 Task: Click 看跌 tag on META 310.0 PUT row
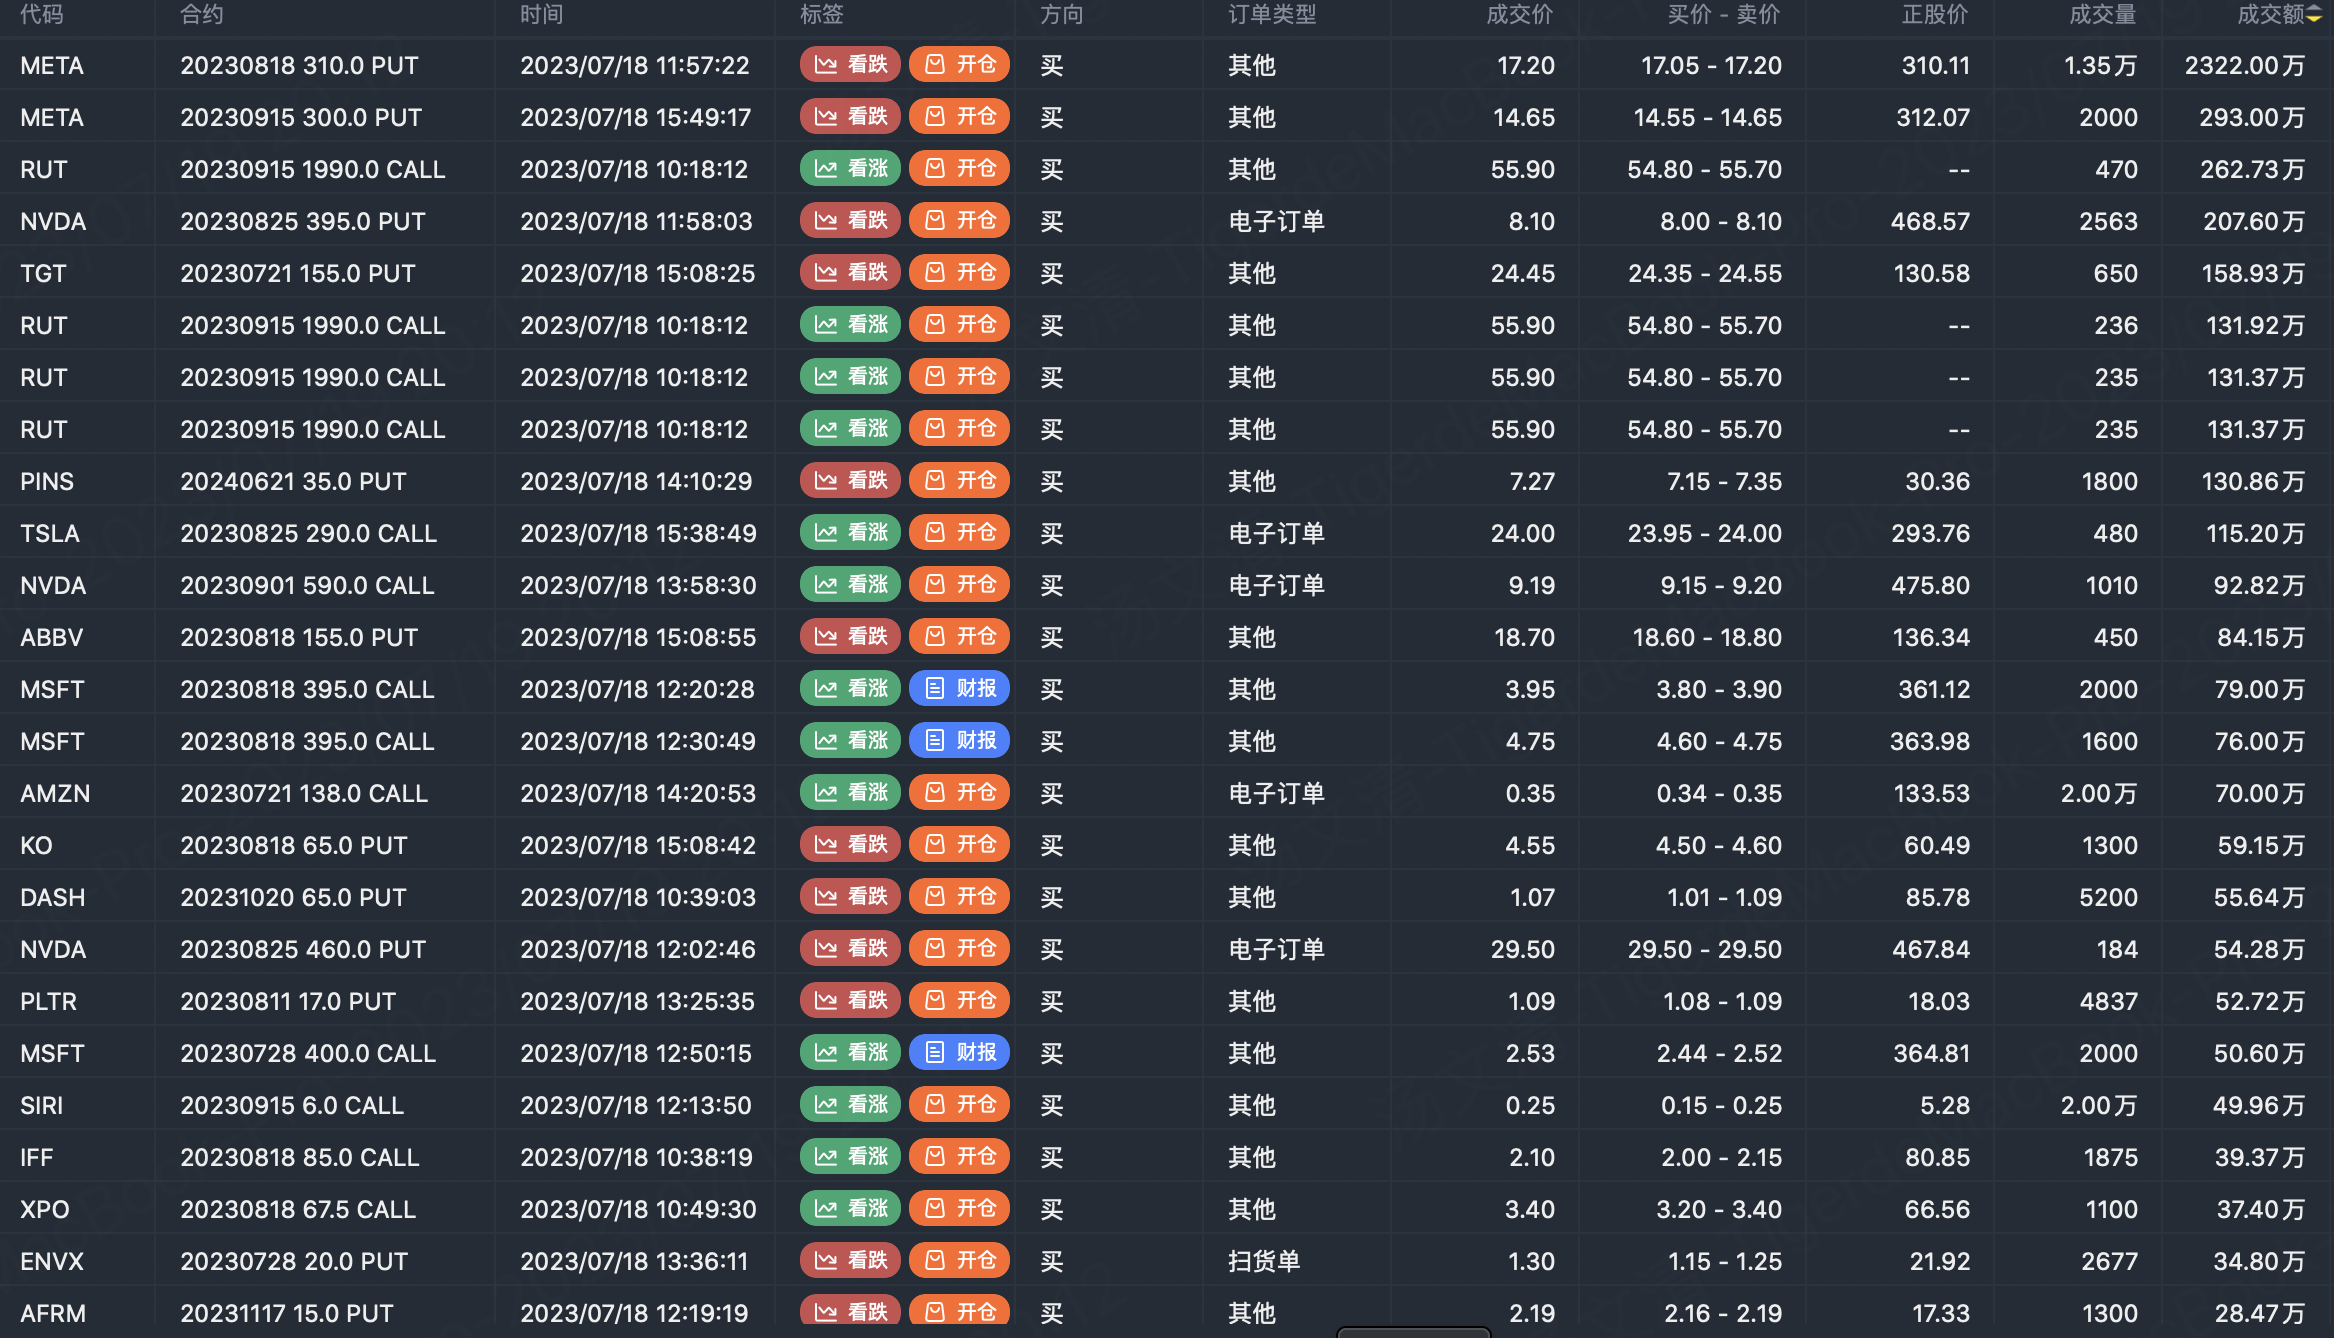(x=850, y=65)
